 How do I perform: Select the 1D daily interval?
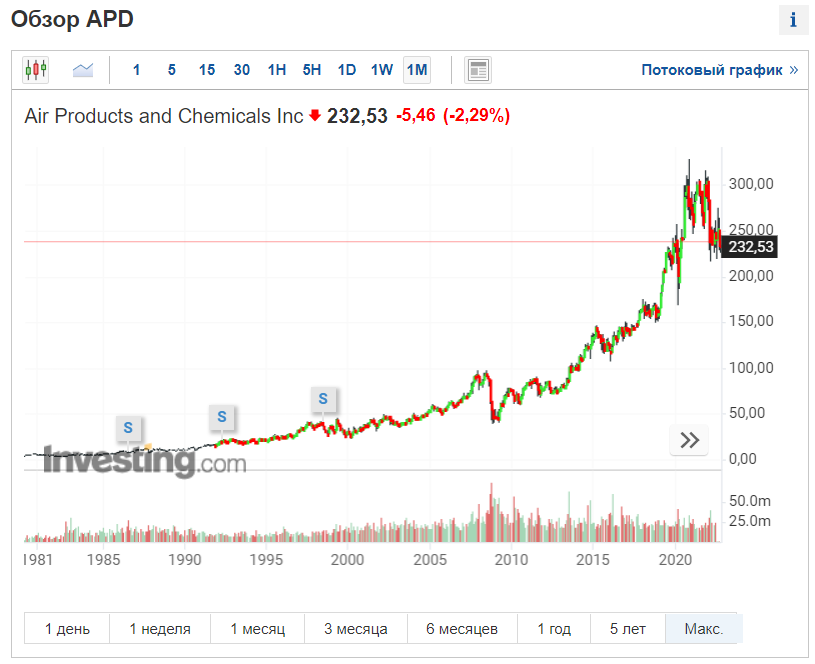click(x=347, y=70)
